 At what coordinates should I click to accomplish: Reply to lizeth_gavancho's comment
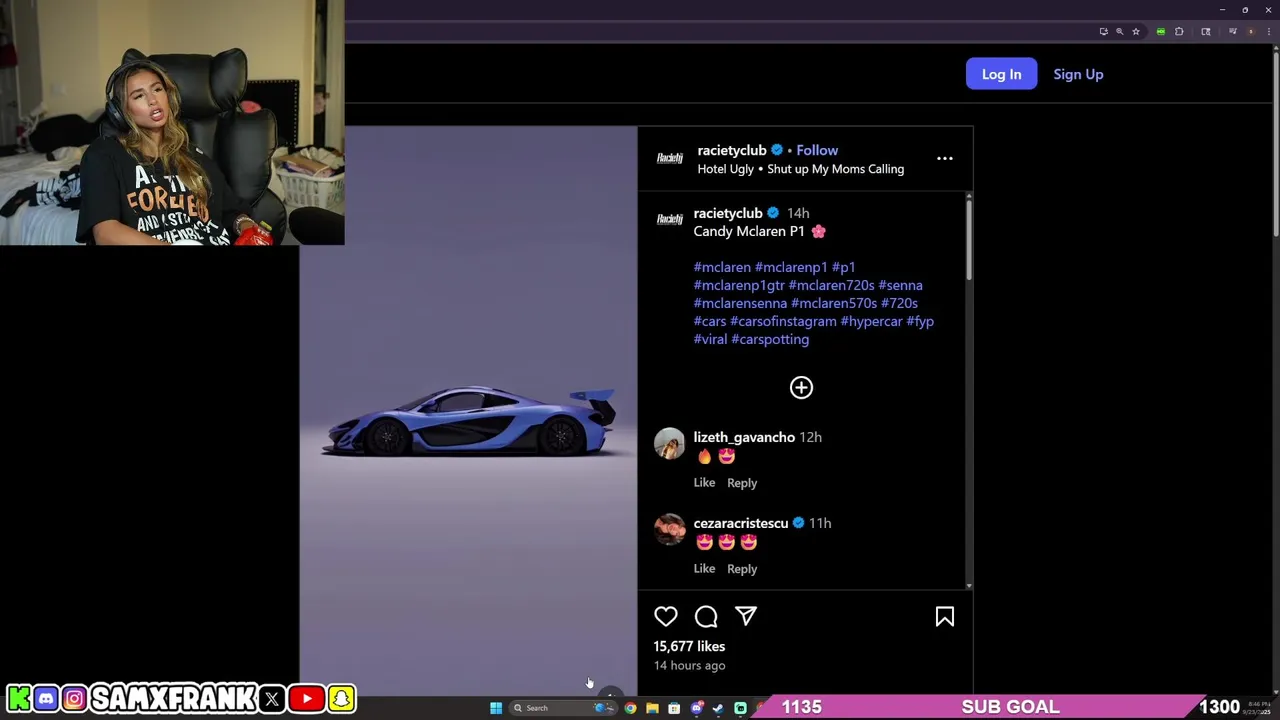click(742, 483)
